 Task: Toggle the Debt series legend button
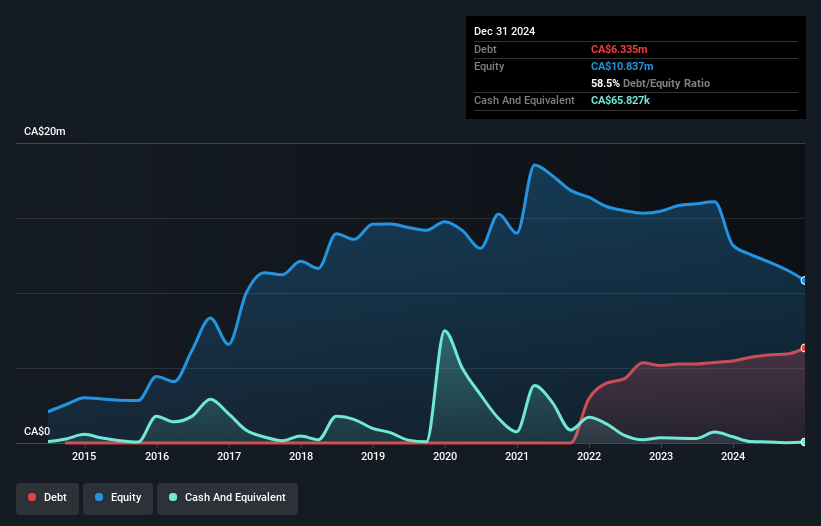point(48,498)
